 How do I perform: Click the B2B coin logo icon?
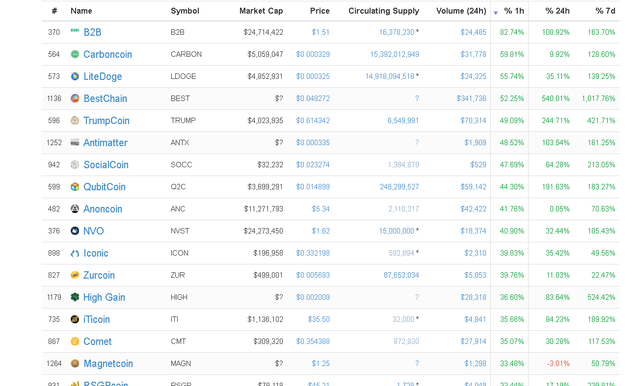coord(75,30)
